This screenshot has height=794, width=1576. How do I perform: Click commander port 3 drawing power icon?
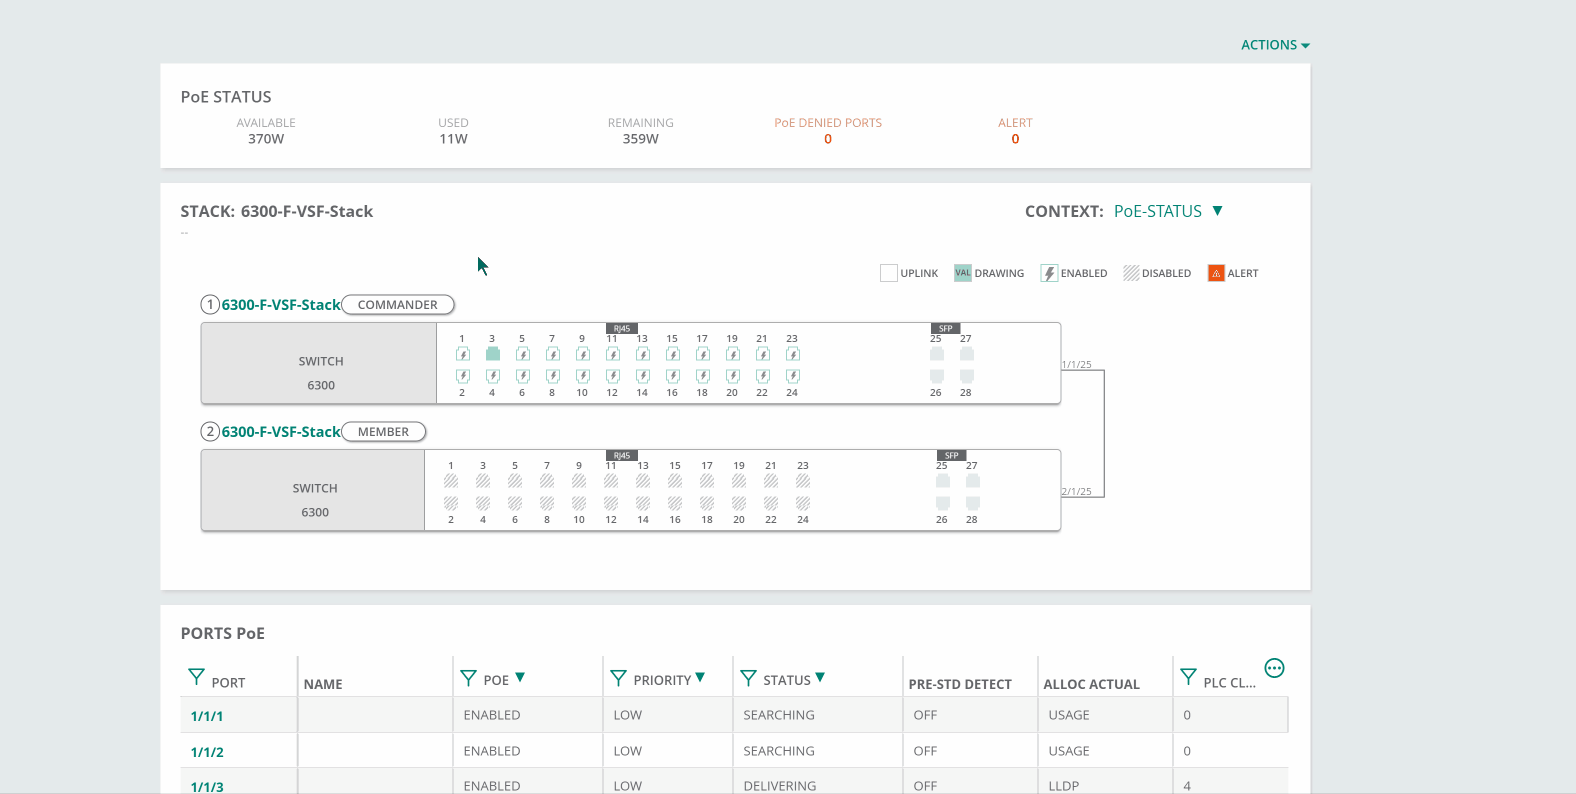tap(492, 354)
